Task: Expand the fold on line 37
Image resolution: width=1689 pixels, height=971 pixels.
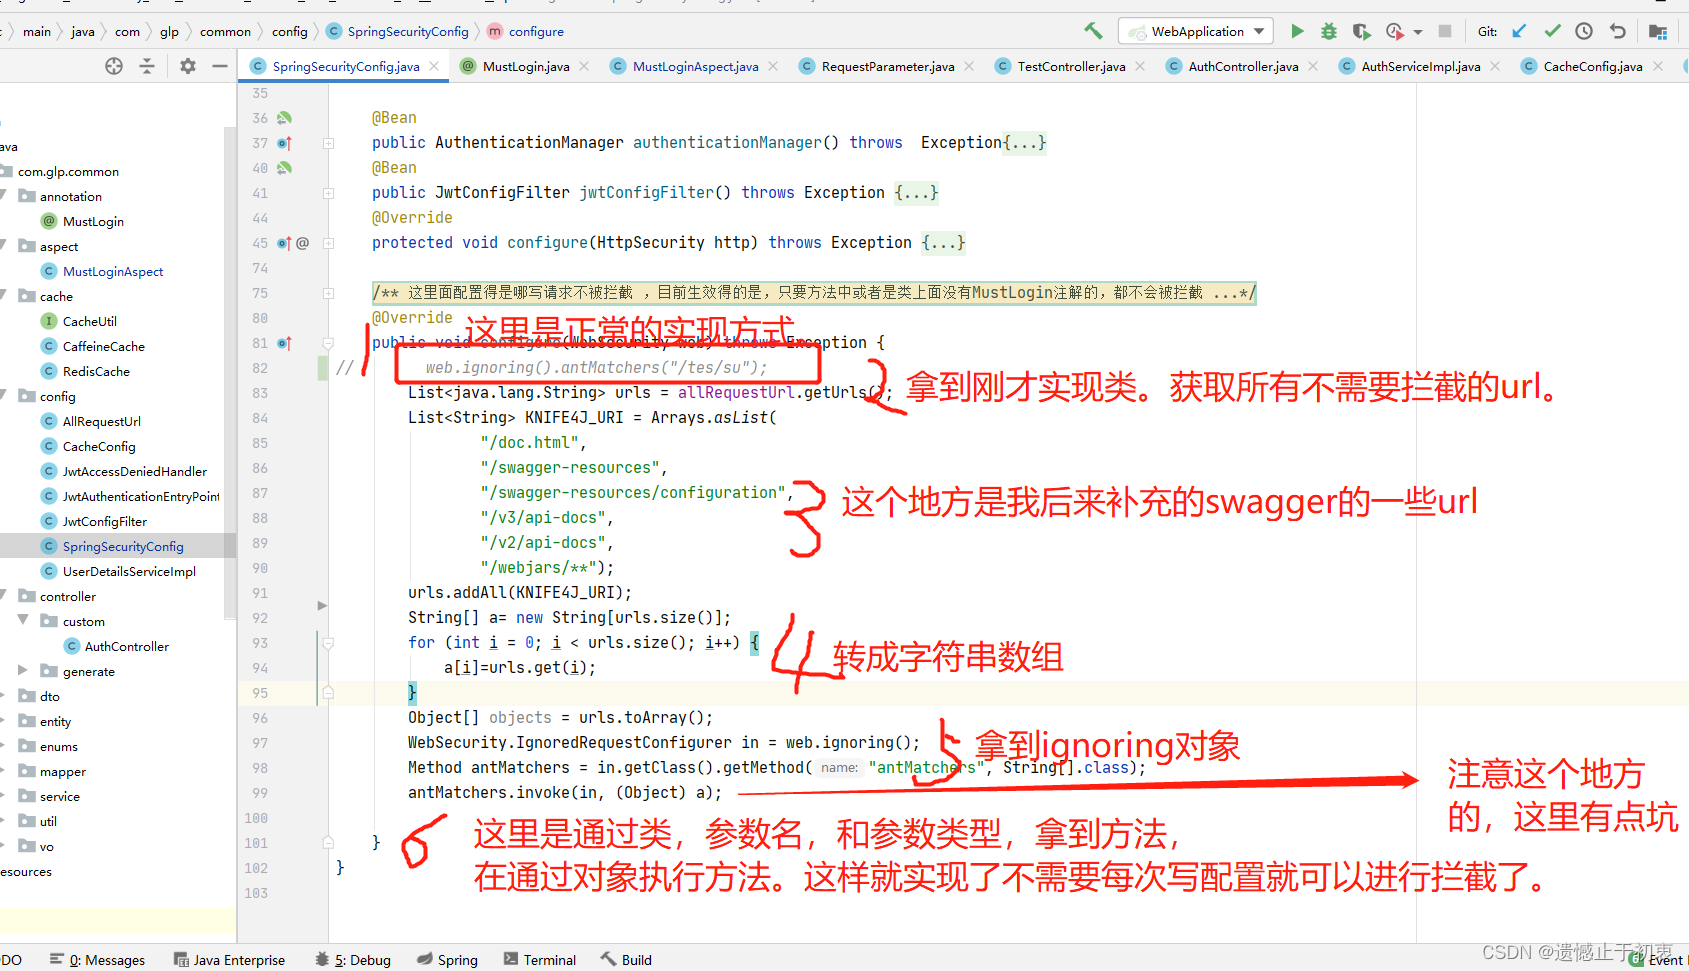Action: click(x=328, y=143)
